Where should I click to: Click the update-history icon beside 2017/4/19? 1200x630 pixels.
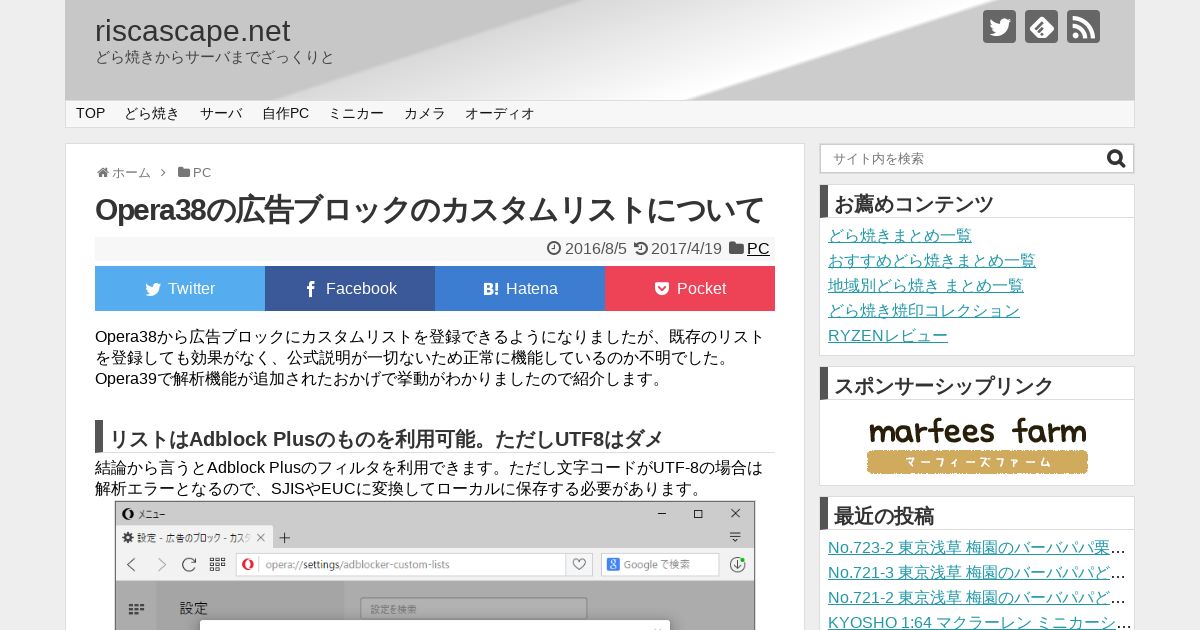(641, 248)
